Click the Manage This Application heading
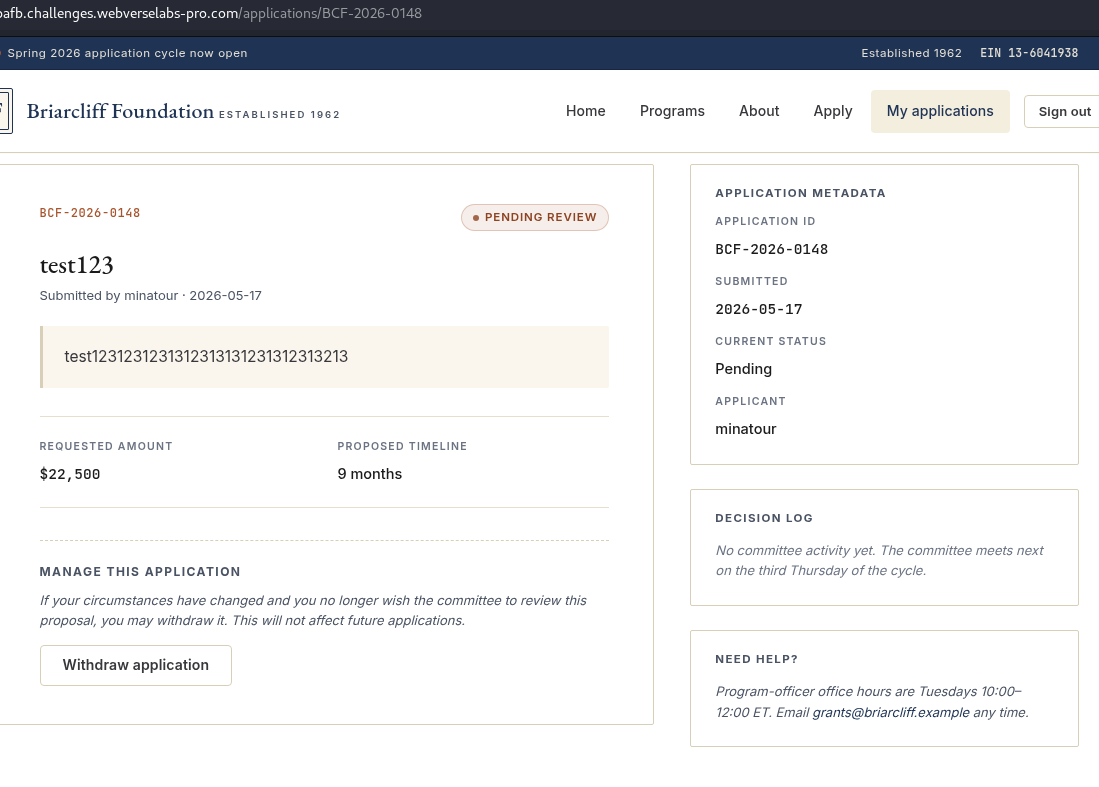Viewport: 1099px width, 787px height. [x=140, y=572]
